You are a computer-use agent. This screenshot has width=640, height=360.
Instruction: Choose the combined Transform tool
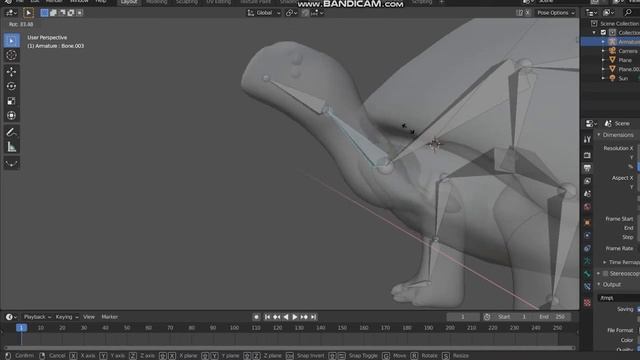(x=11, y=116)
